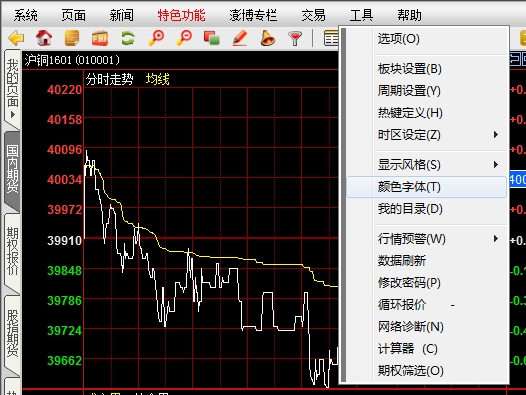The width and height of the screenshot is (526, 395).
Task: Open the F10 info icon
Action: 100,38
